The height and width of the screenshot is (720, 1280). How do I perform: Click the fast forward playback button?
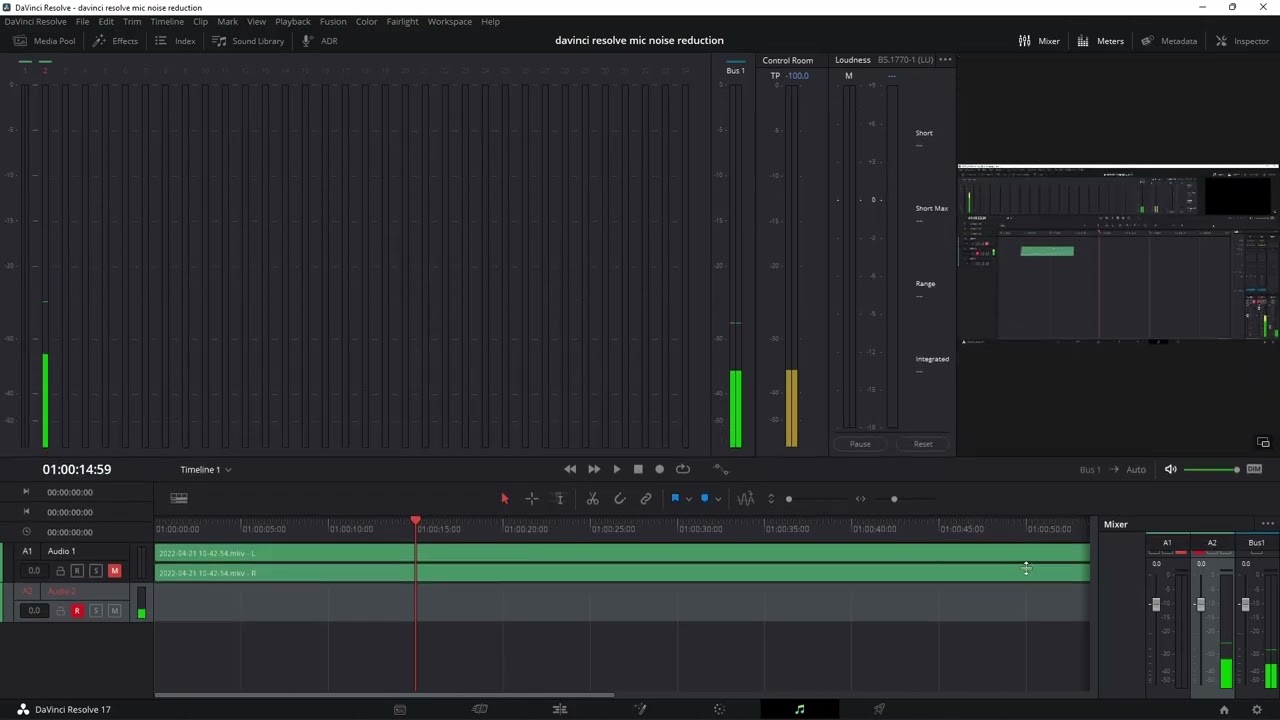coord(594,469)
